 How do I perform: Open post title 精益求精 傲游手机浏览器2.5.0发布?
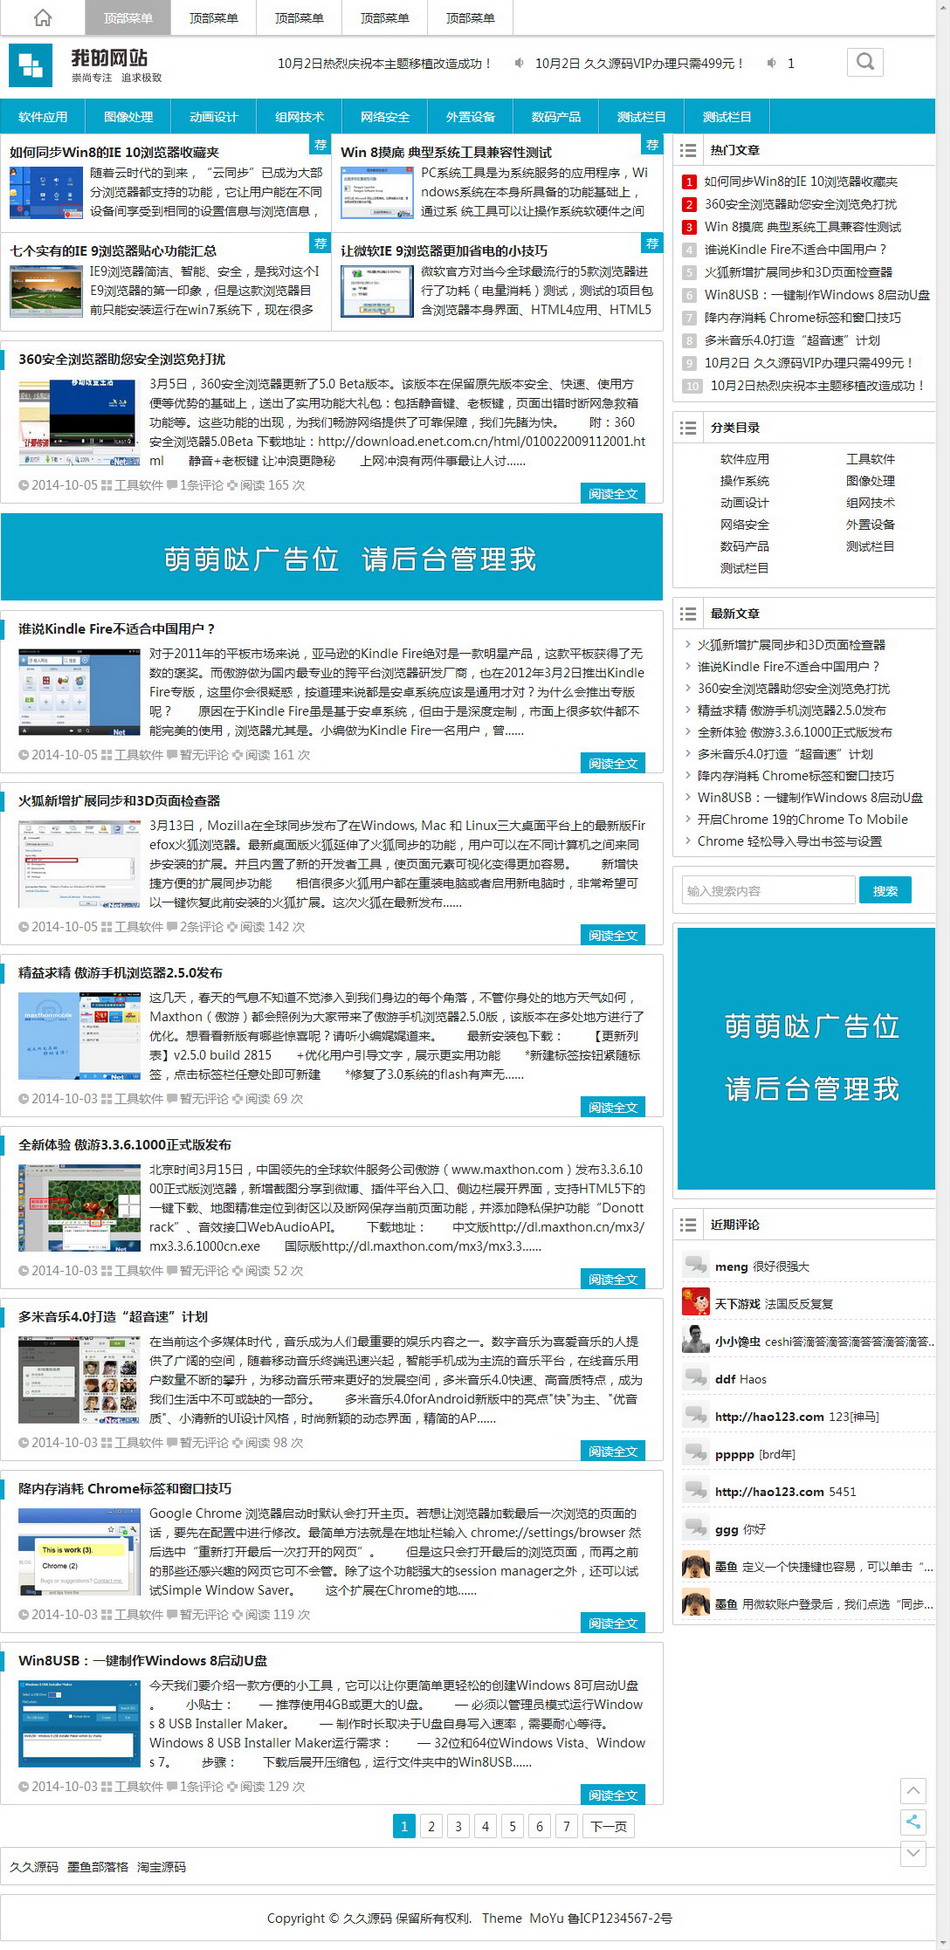(x=120, y=973)
